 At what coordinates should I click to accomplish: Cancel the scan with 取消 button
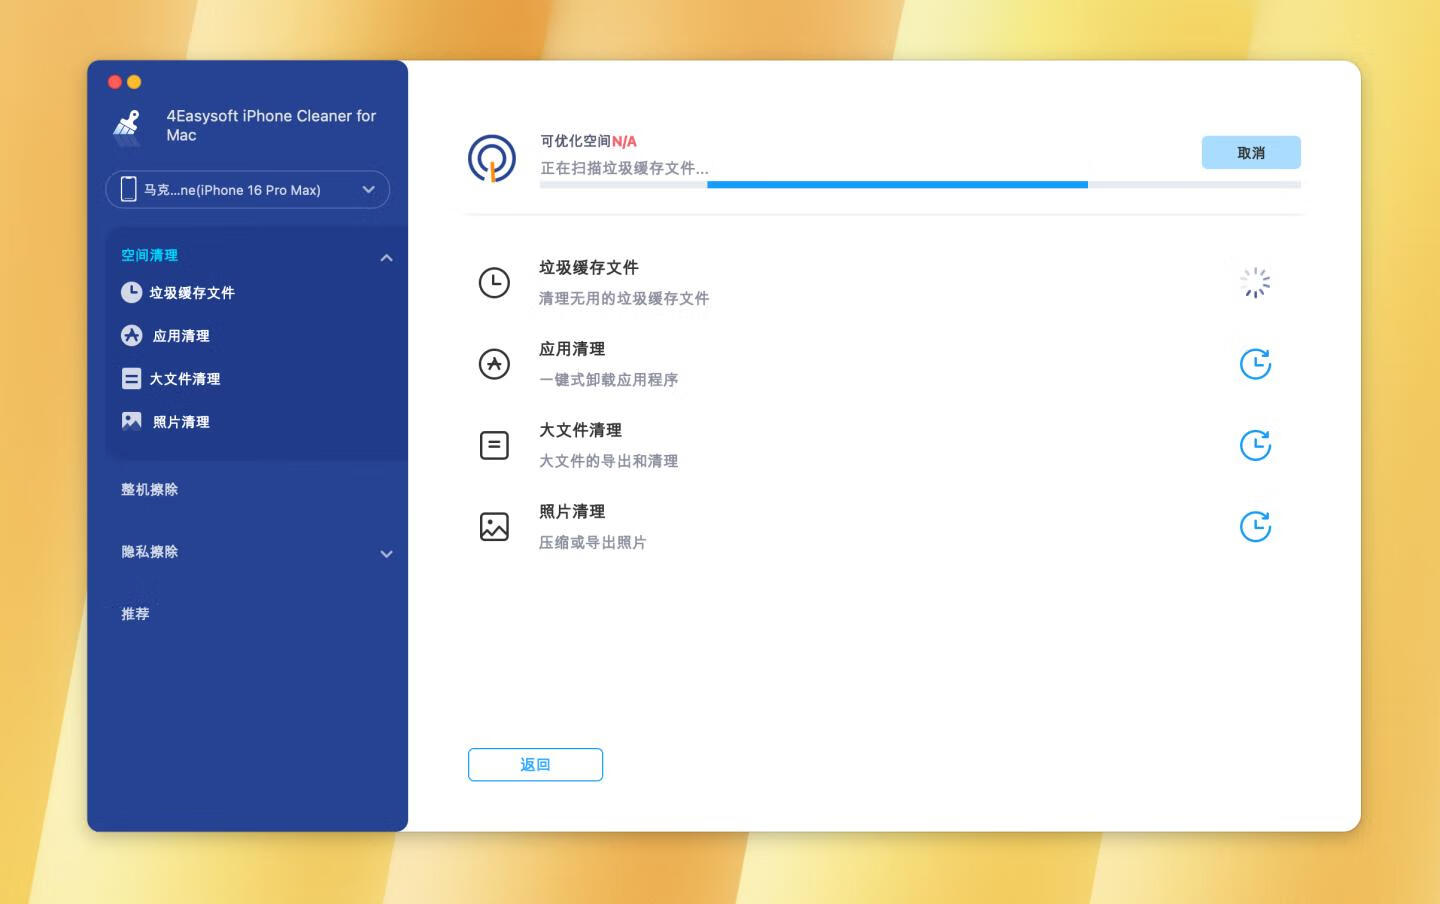coord(1251,152)
